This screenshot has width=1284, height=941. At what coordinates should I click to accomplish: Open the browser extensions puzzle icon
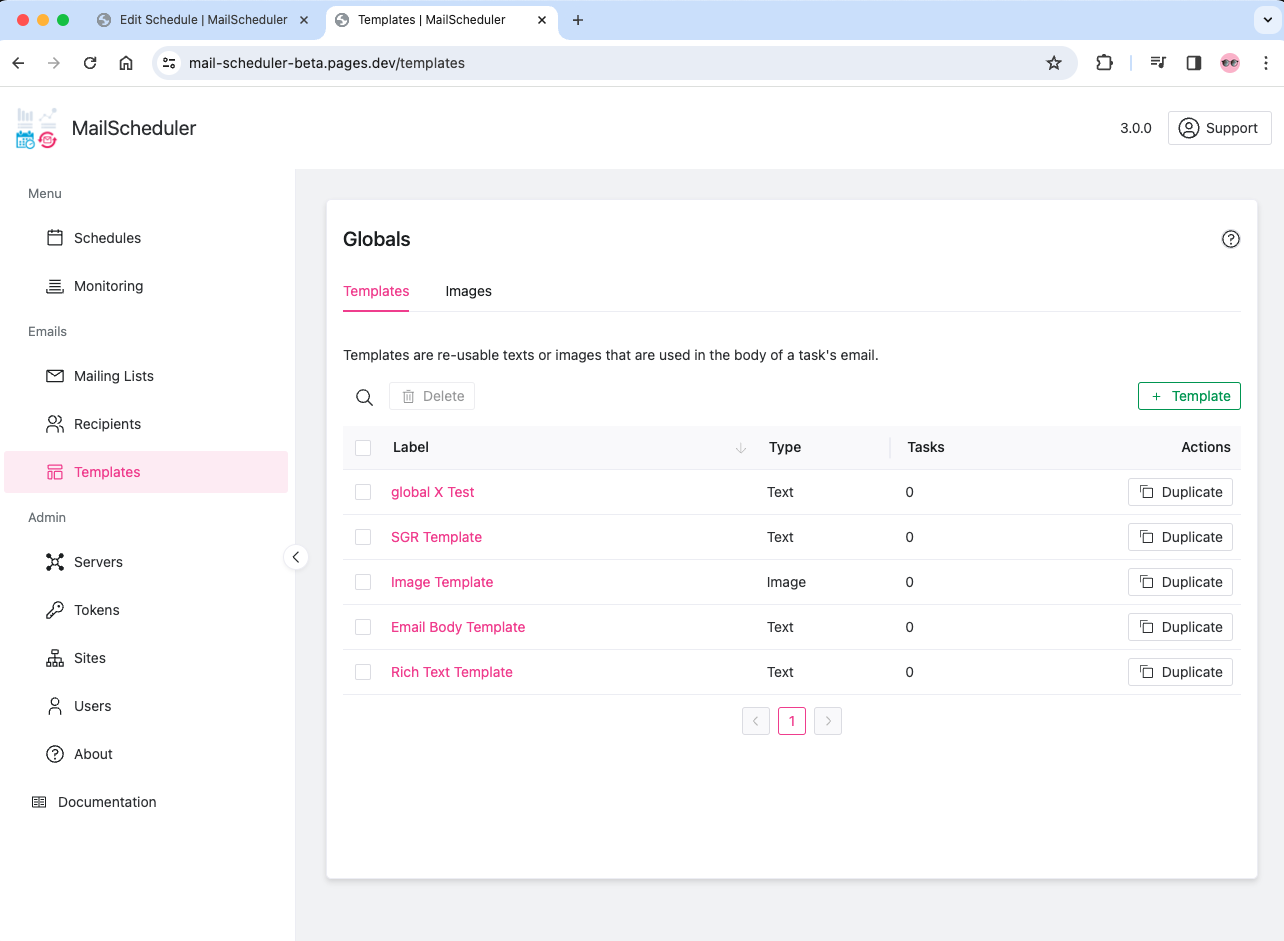pyautogui.click(x=1104, y=63)
